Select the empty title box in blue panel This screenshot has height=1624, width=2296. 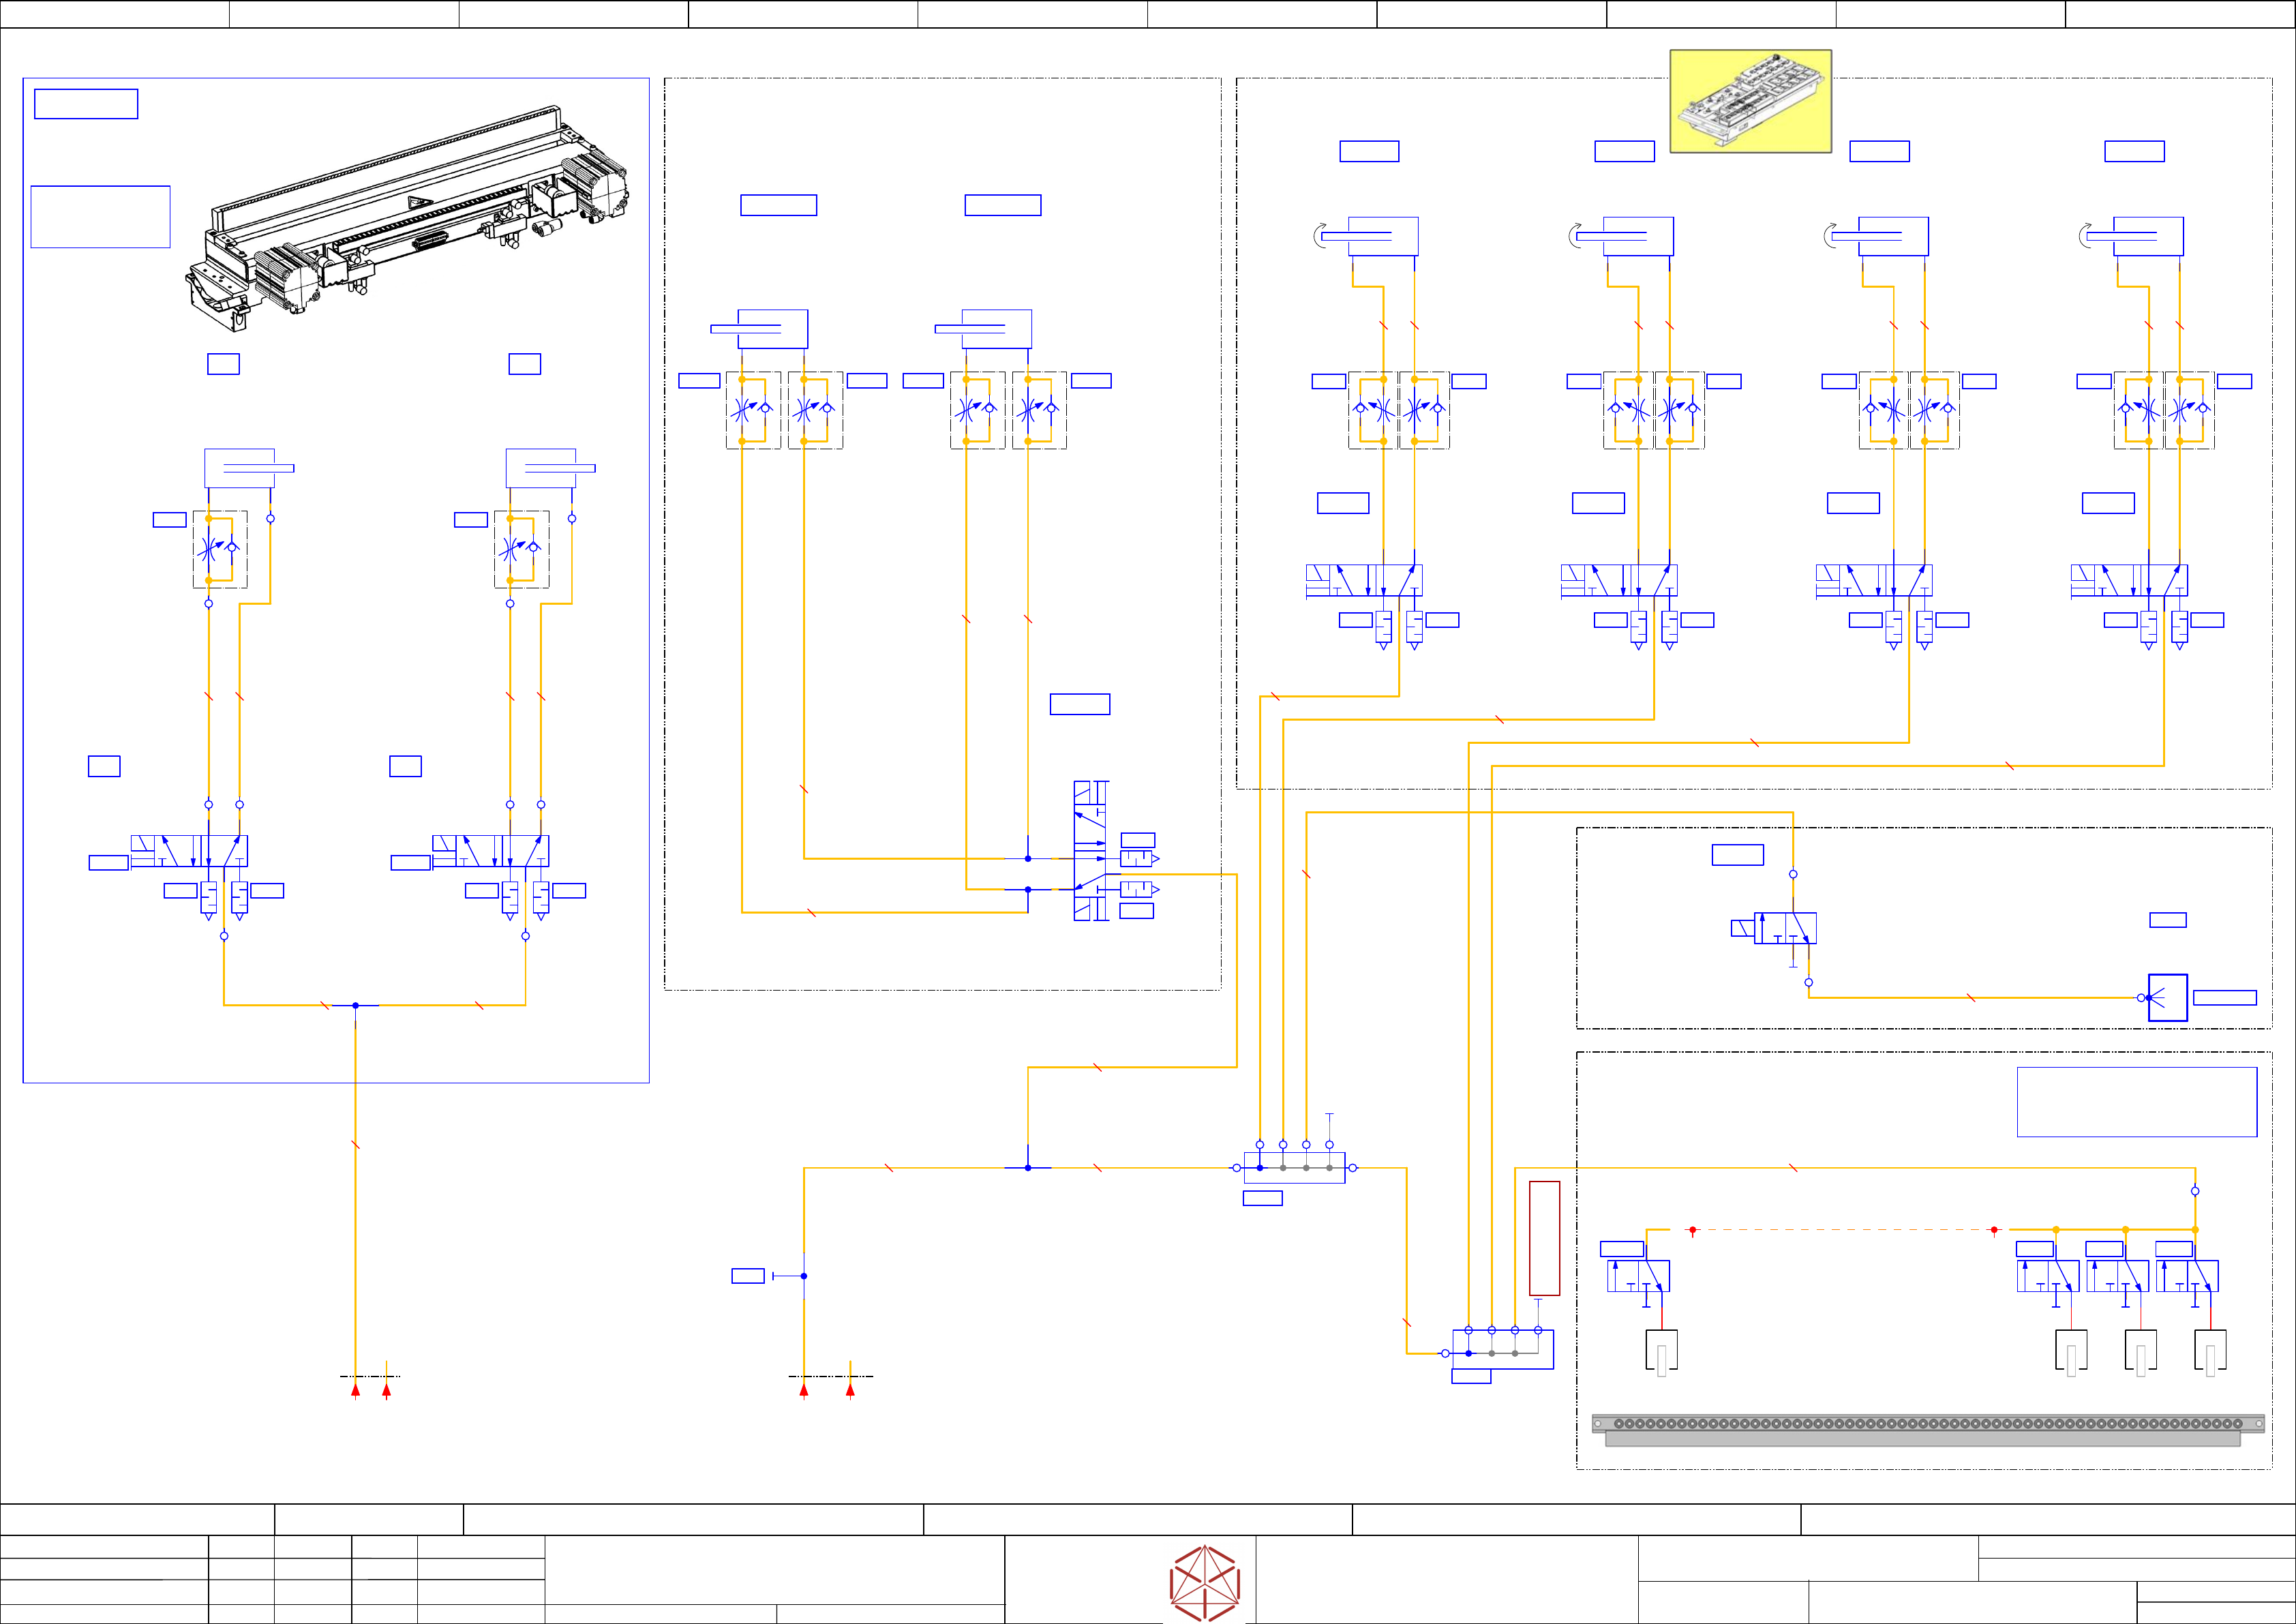tap(86, 104)
